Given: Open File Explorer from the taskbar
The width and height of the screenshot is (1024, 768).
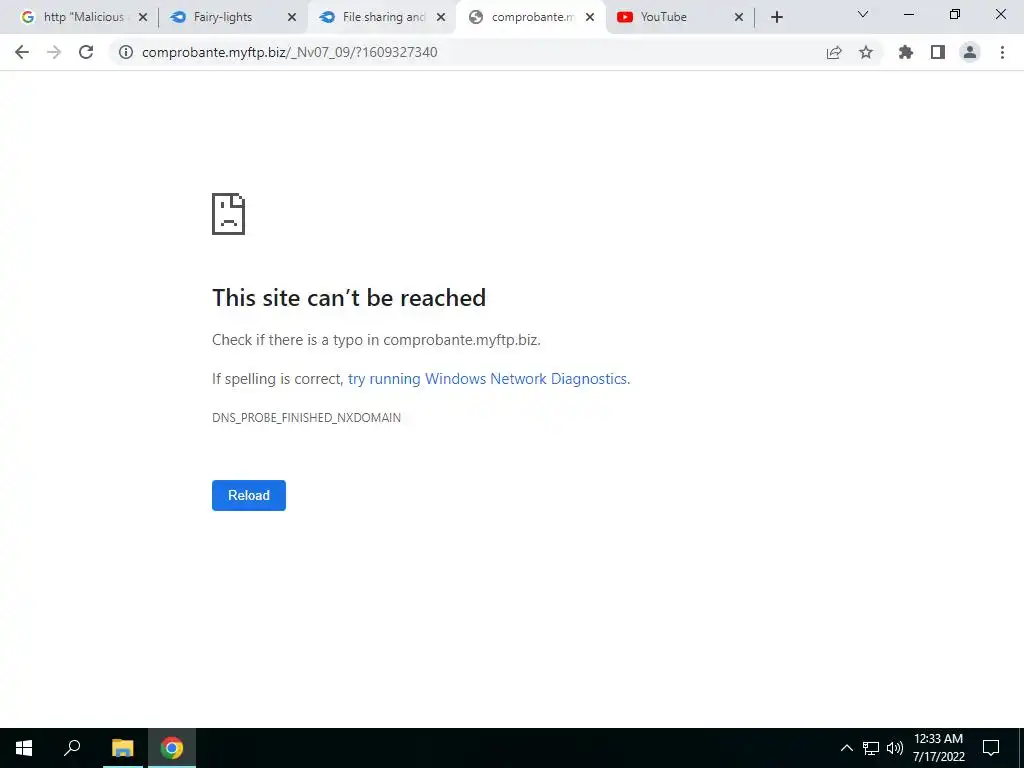Looking at the screenshot, I should pos(122,748).
